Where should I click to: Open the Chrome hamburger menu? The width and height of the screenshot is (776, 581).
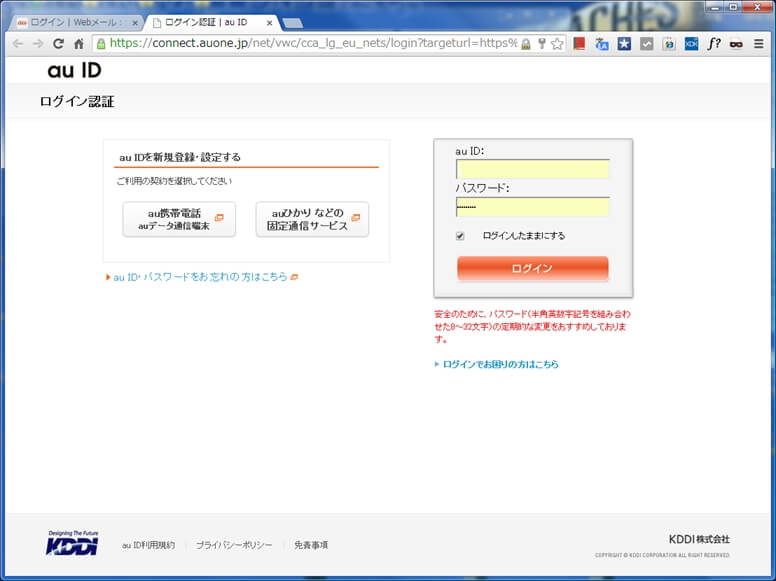tap(760, 44)
